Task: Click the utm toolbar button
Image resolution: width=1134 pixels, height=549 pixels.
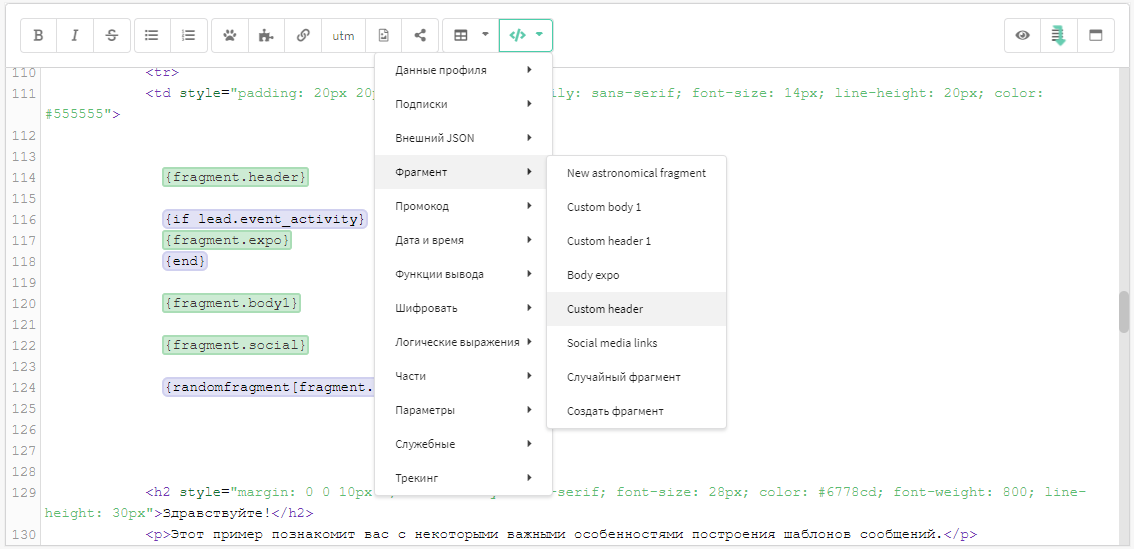Action: [x=344, y=35]
